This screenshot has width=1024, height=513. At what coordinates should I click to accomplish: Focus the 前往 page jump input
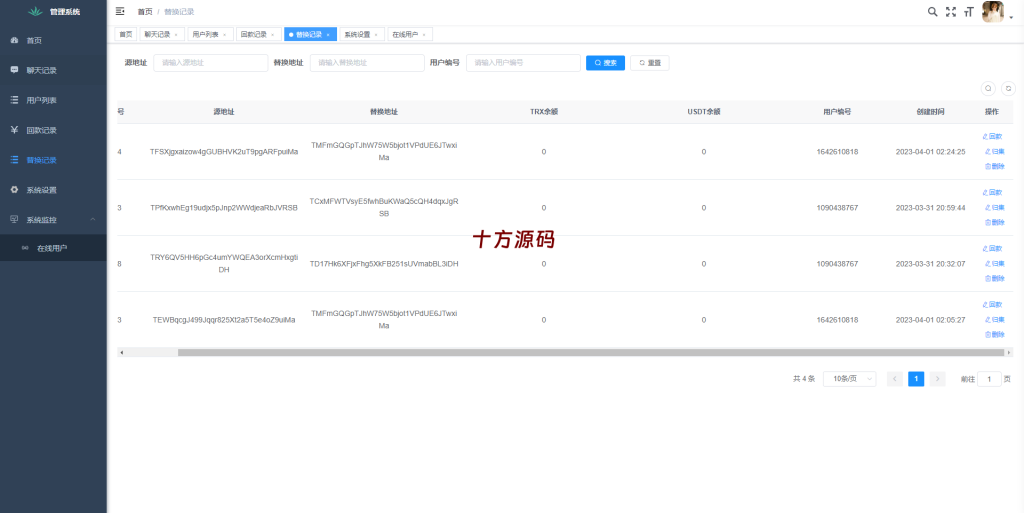(989, 379)
